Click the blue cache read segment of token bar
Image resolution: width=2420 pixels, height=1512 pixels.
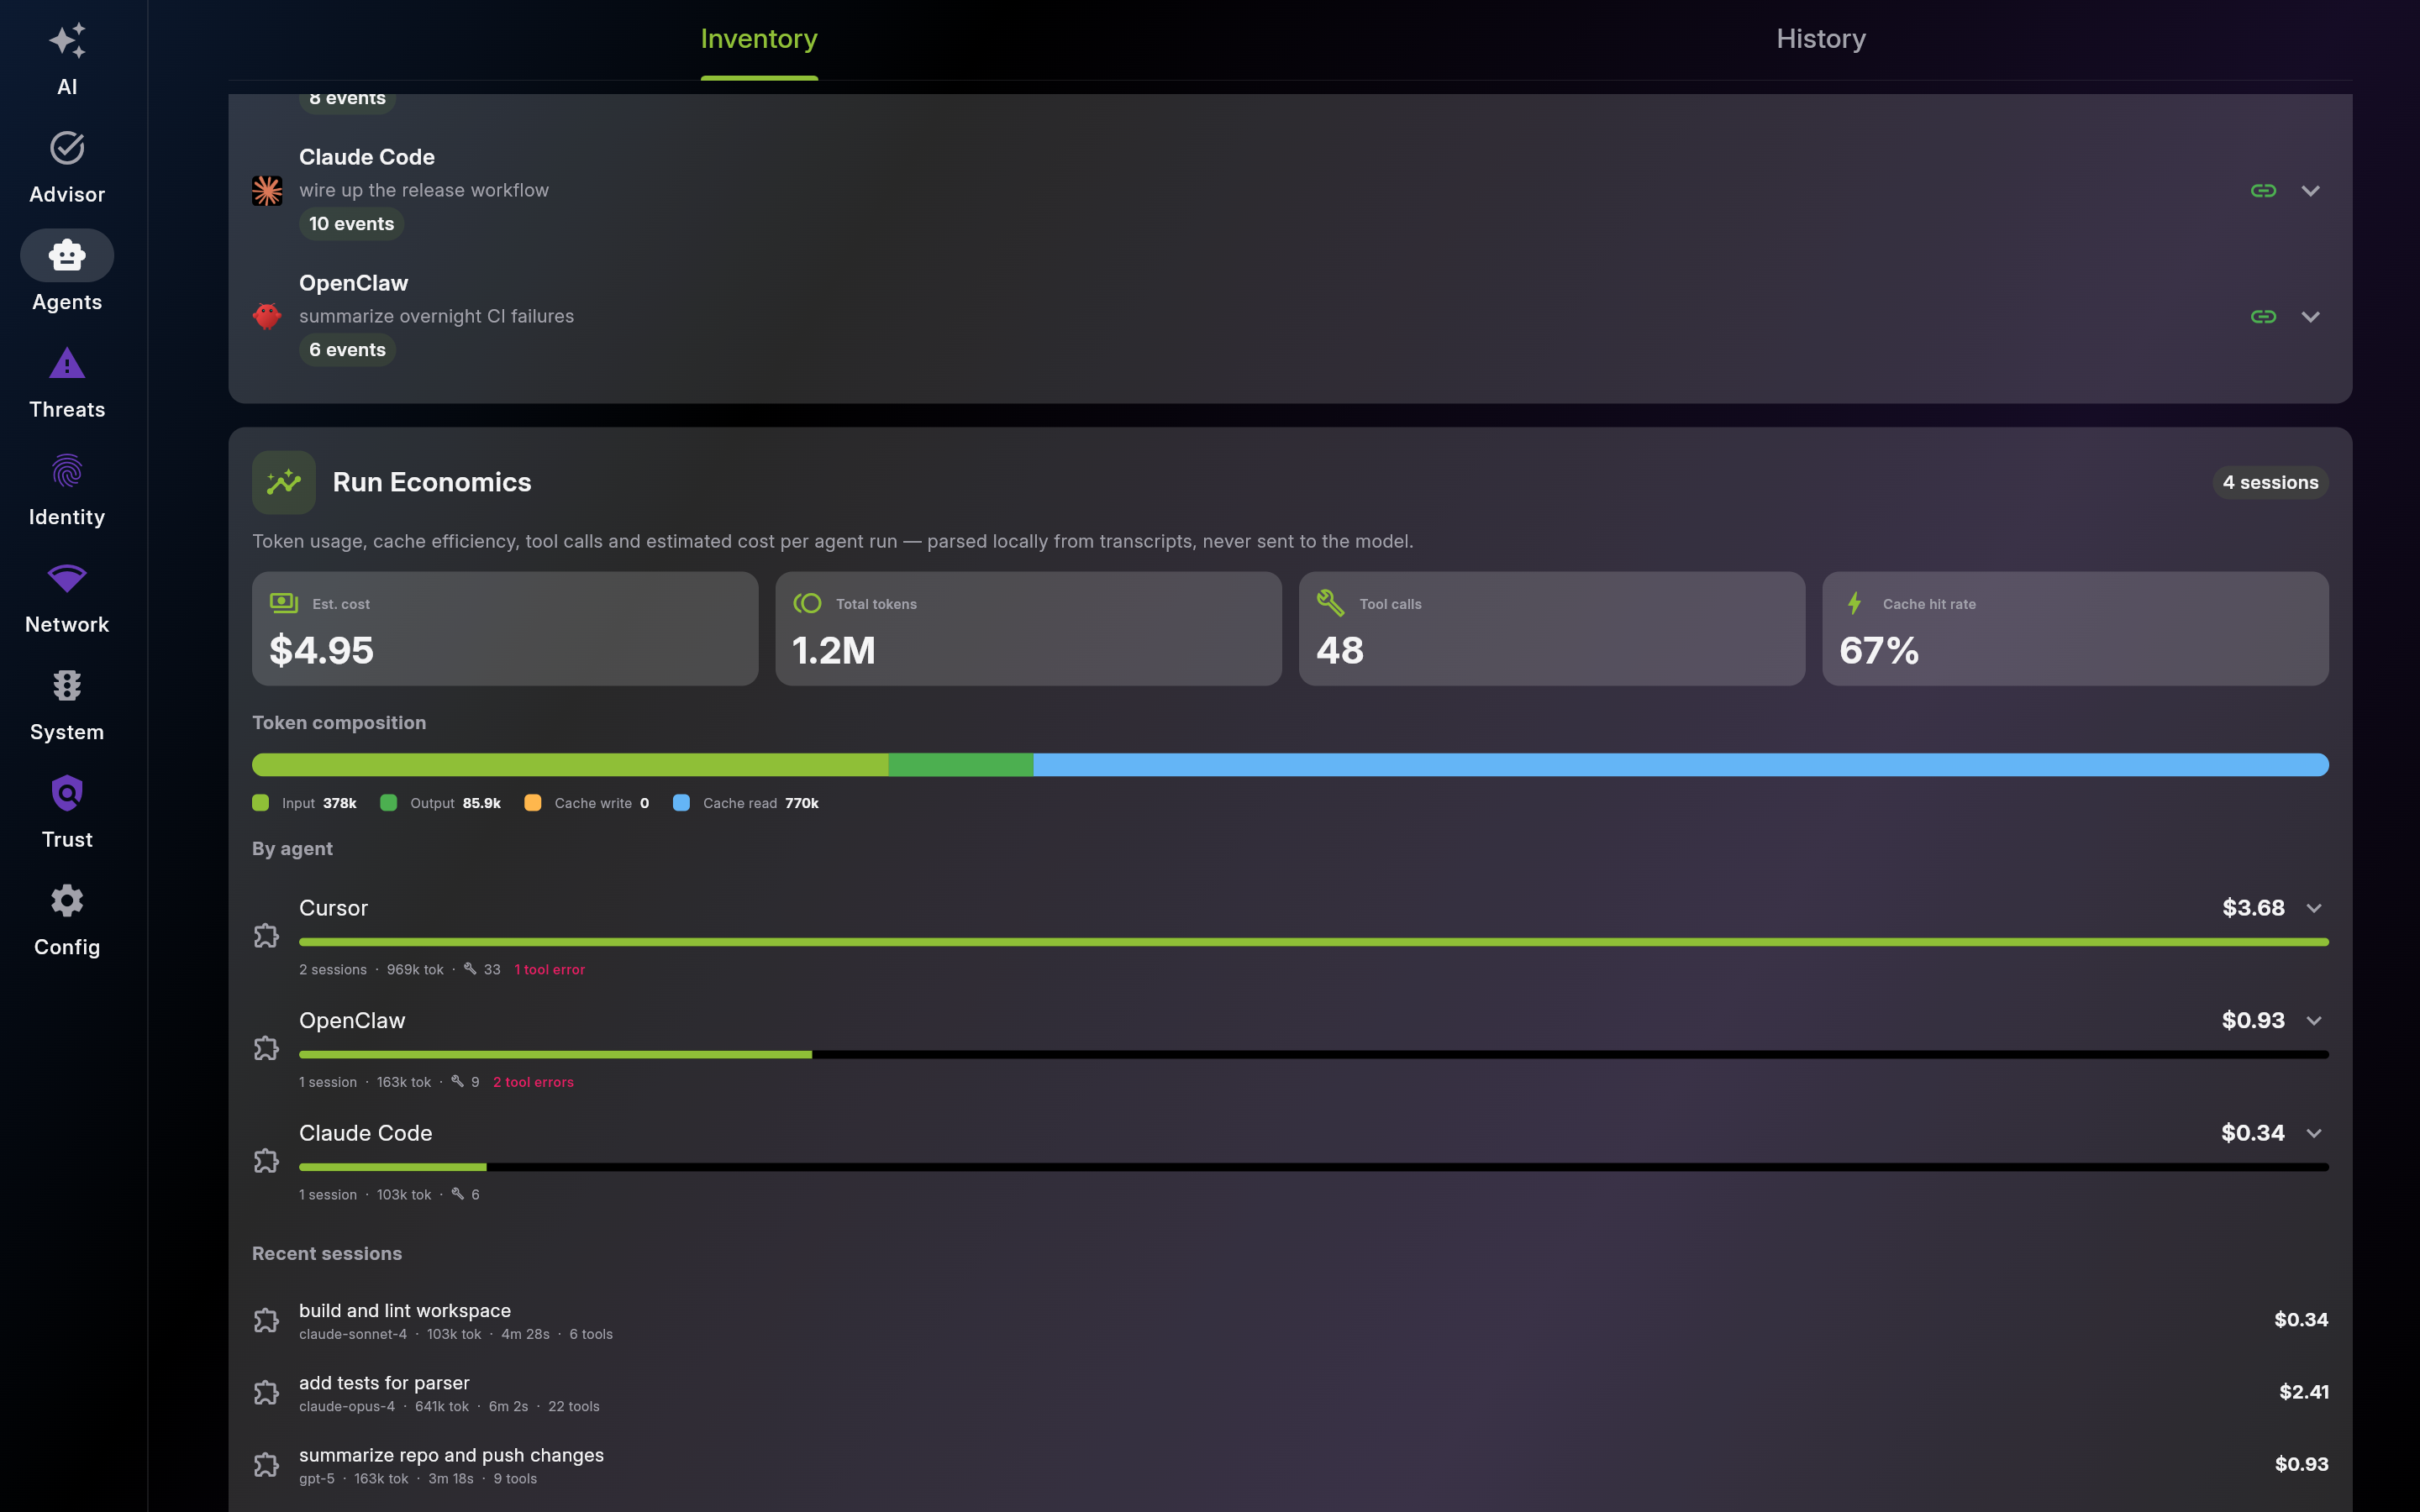pos(1681,765)
